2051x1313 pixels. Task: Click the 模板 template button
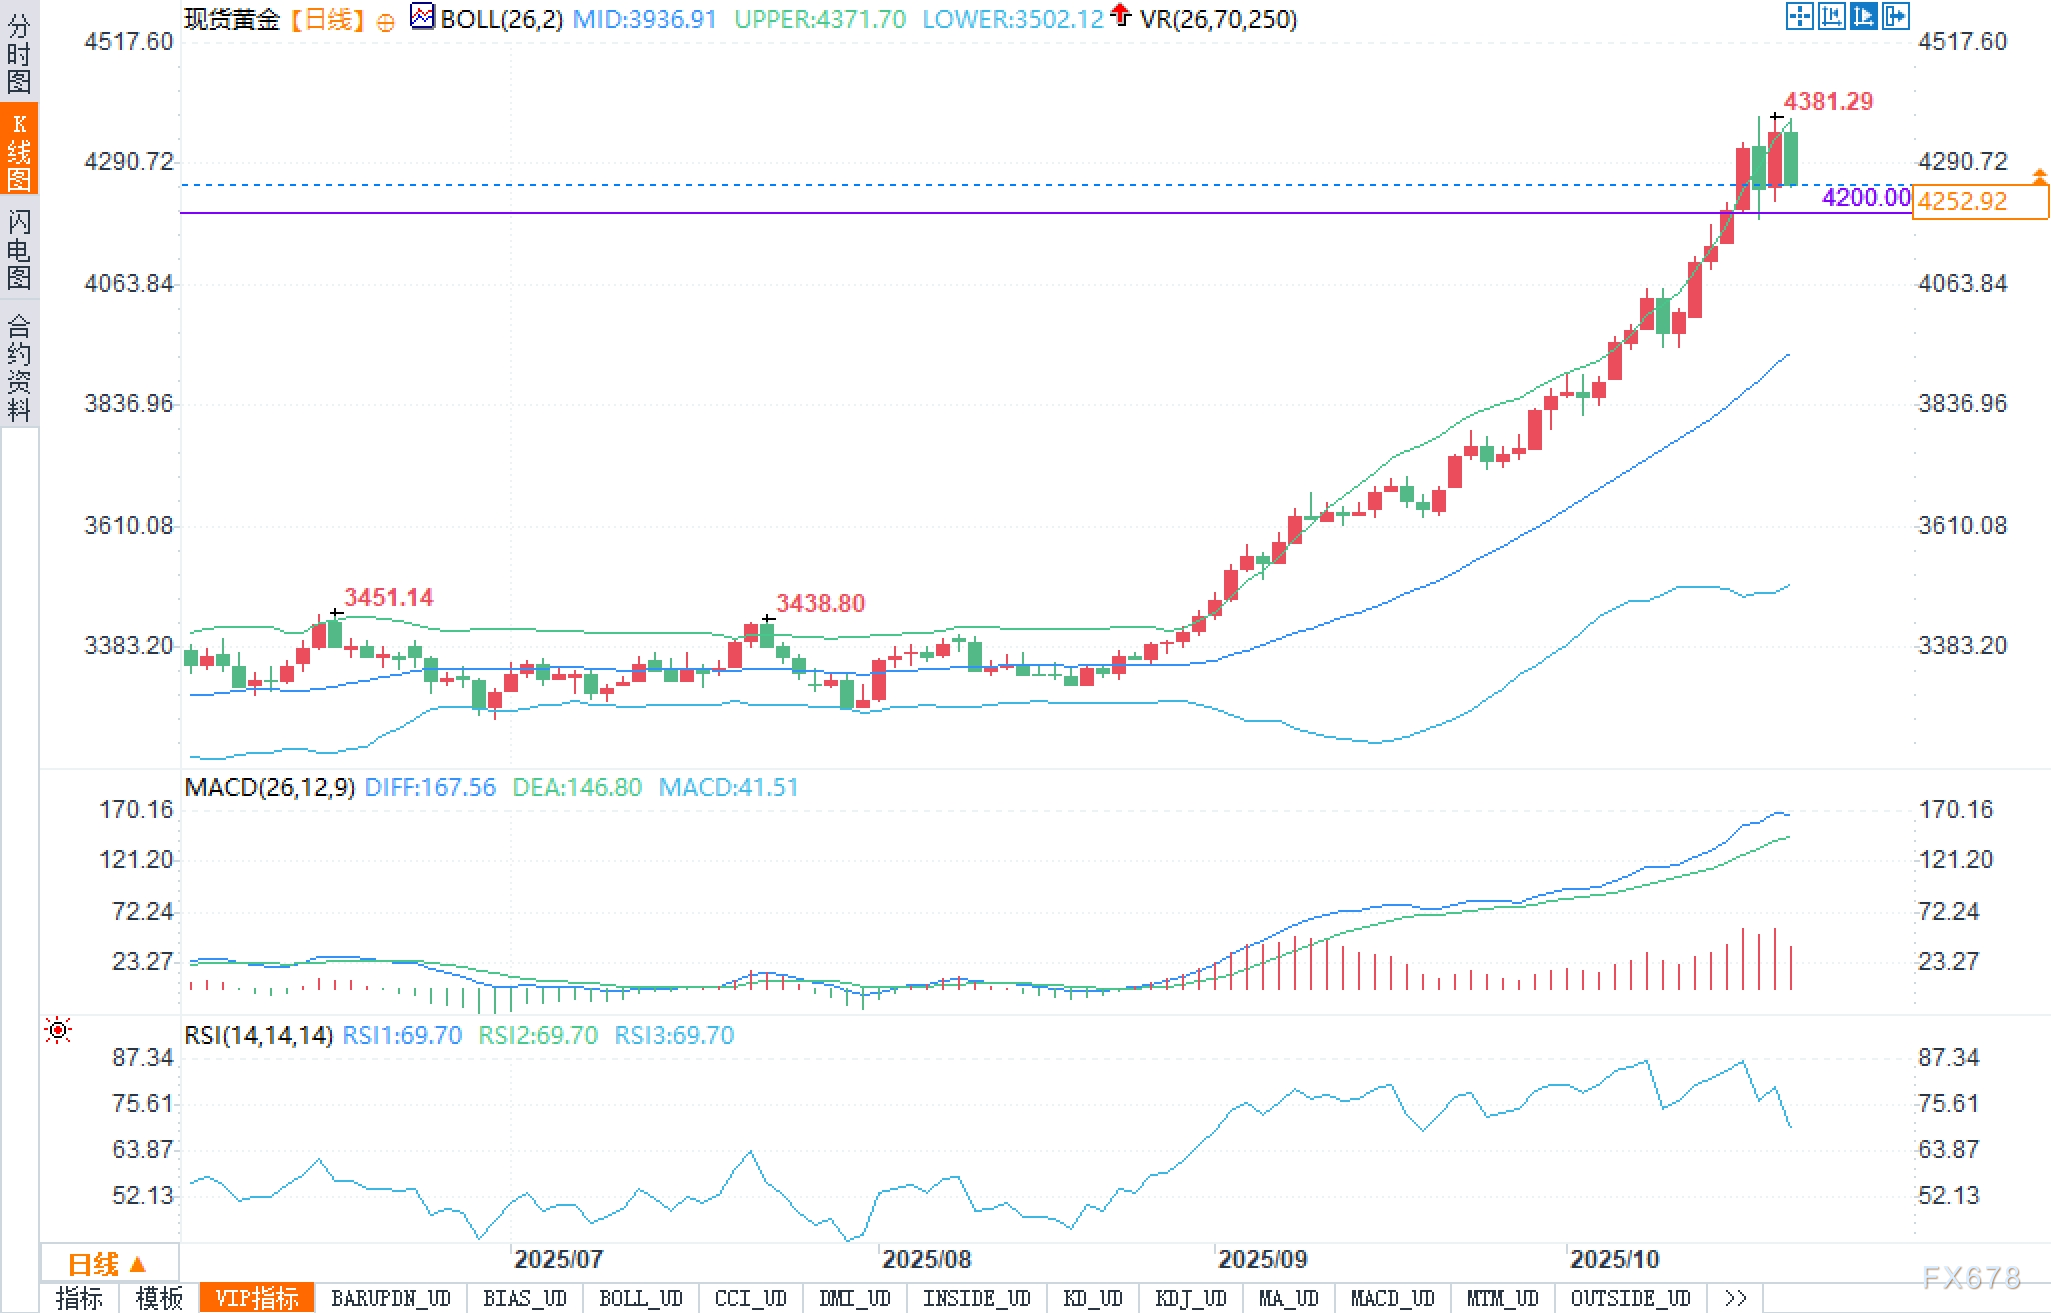tap(159, 1298)
